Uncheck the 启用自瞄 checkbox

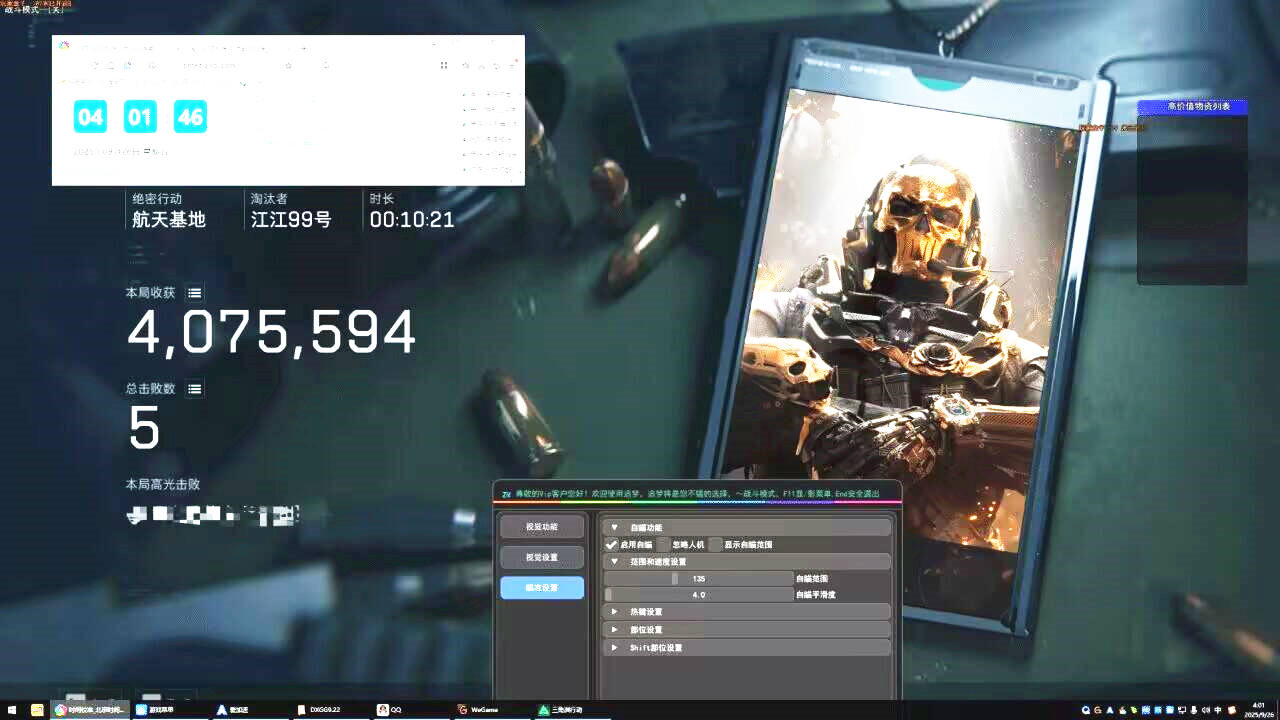pos(612,545)
